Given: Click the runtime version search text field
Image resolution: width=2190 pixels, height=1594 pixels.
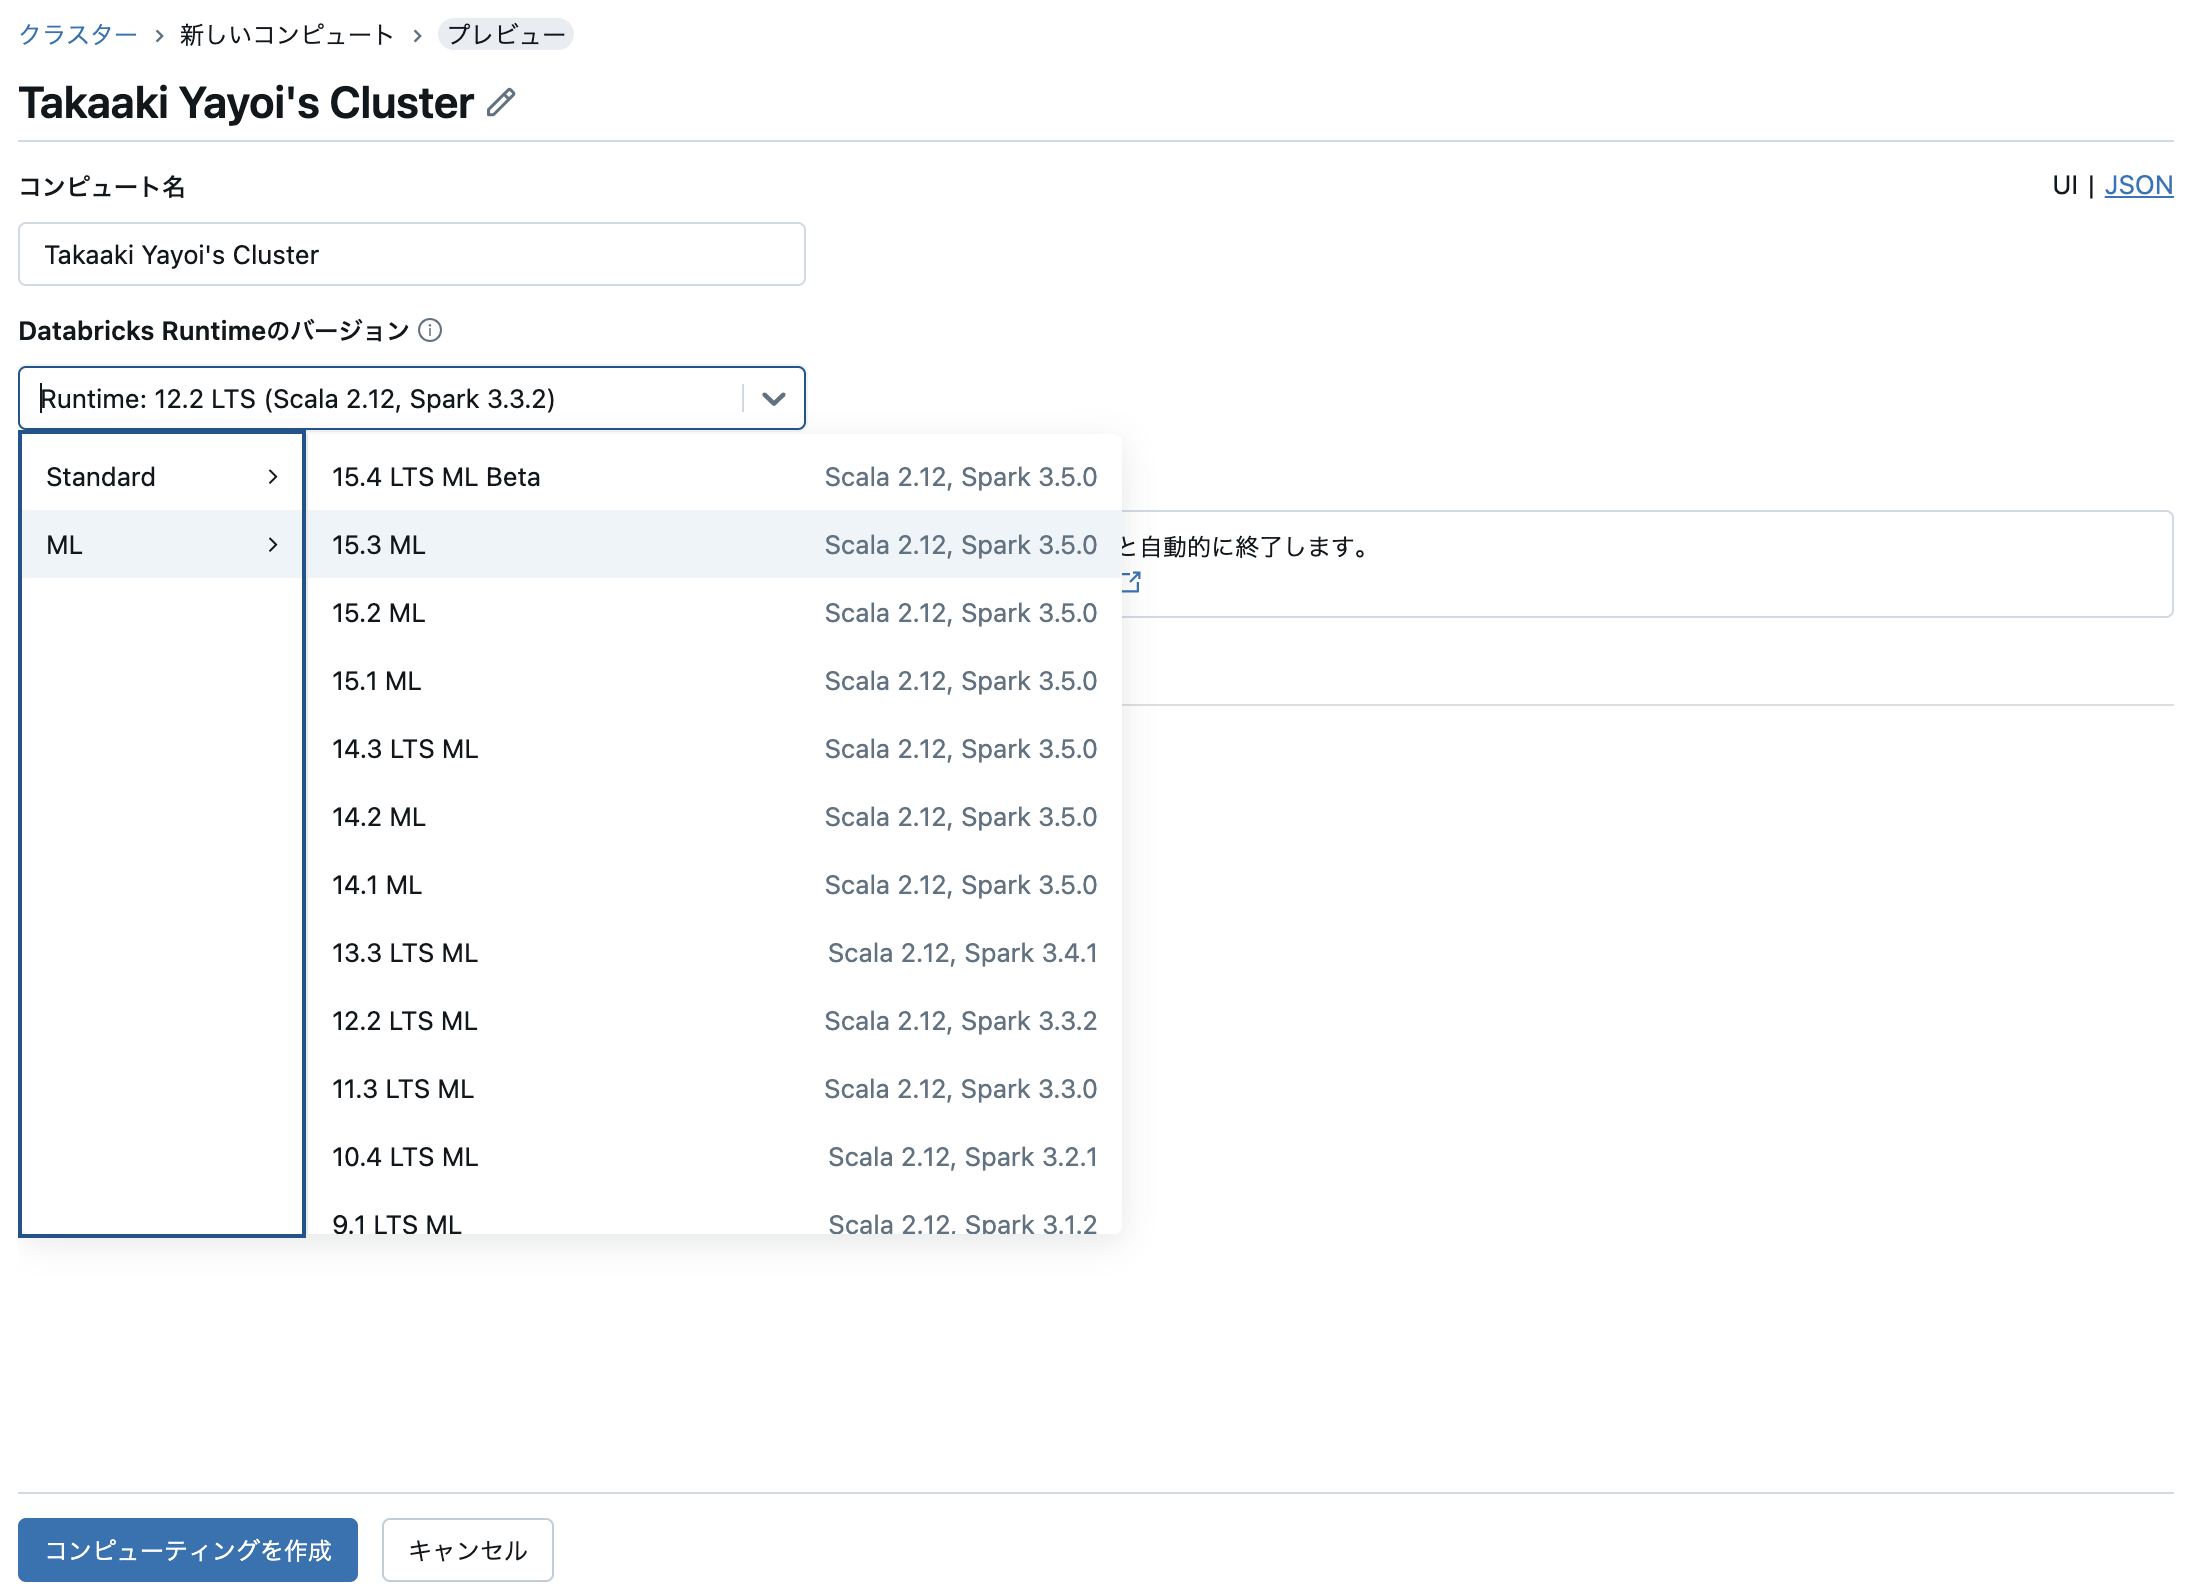Looking at the screenshot, I should pyautogui.click(x=380, y=399).
